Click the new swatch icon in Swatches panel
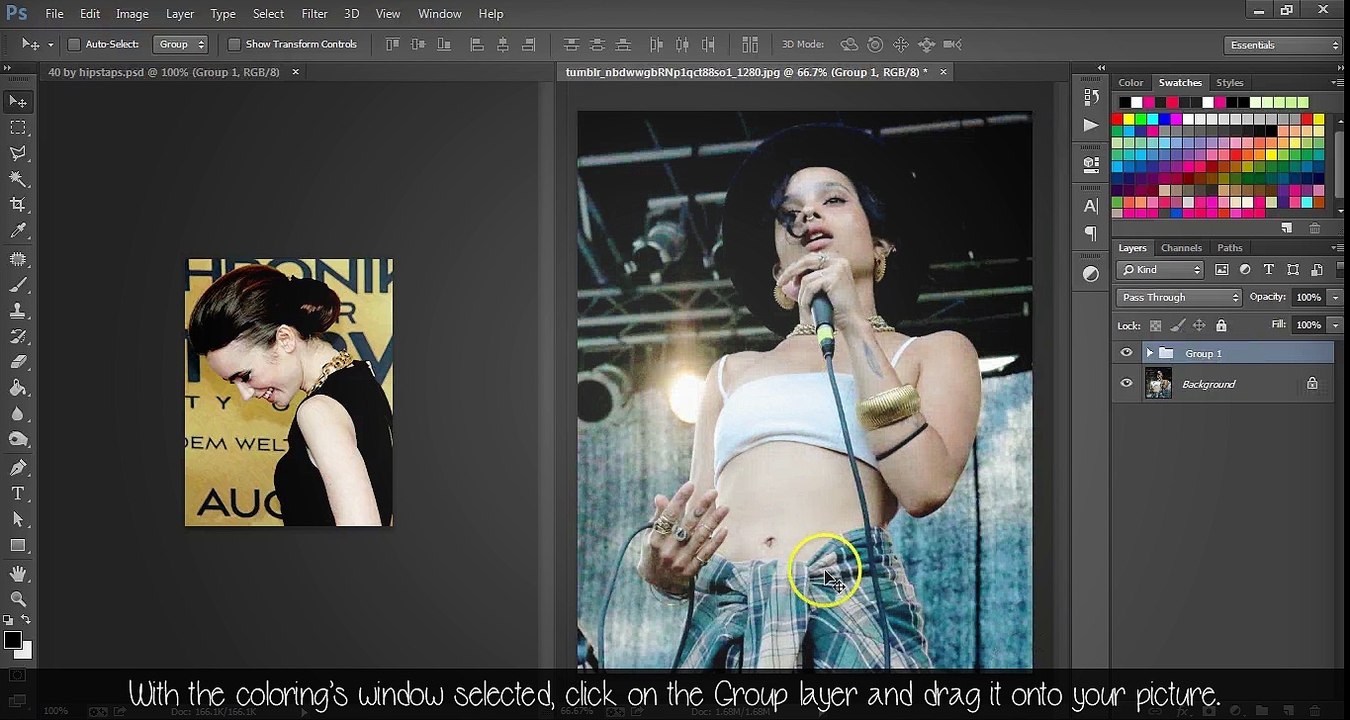Image resolution: width=1350 pixels, height=720 pixels. tap(1287, 228)
